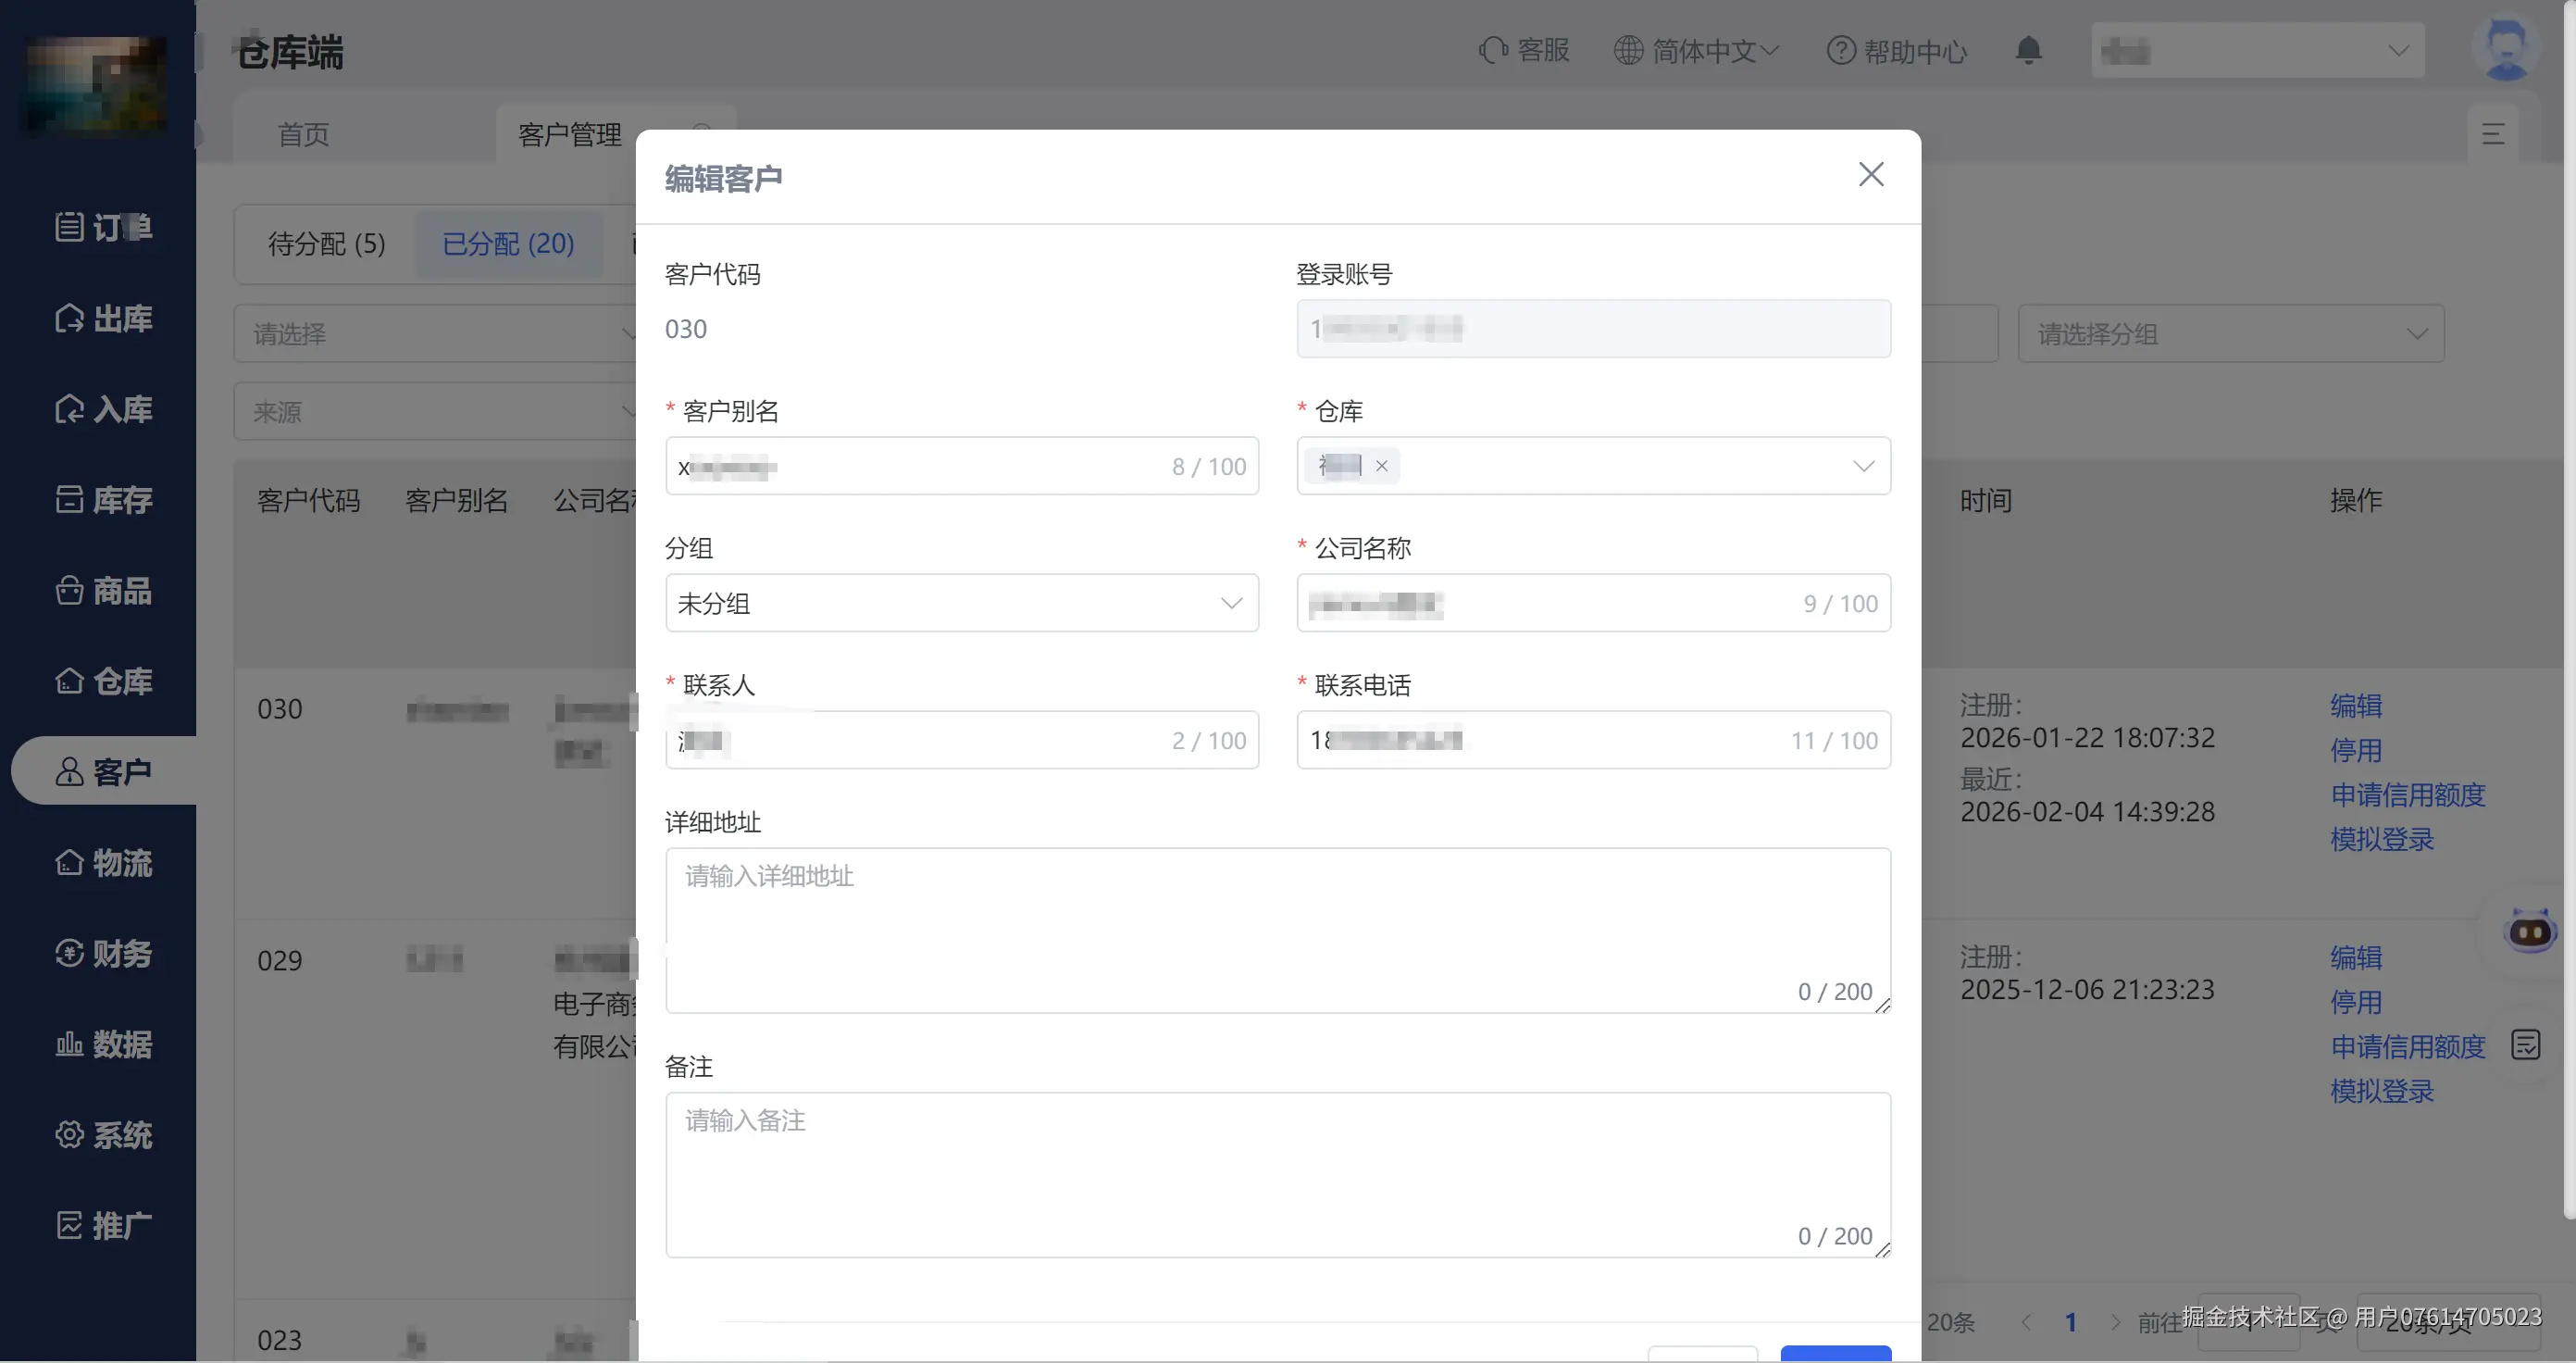Open the System settings sidebar item
Viewport: 2576px width, 1363px height.
104,1135
